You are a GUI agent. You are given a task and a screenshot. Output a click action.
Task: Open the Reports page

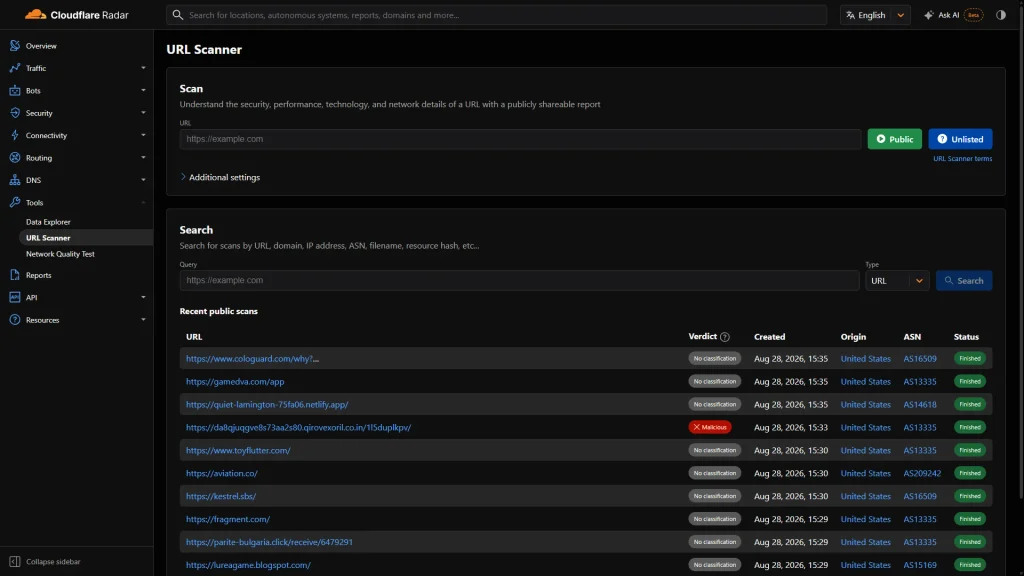point(39,275)
